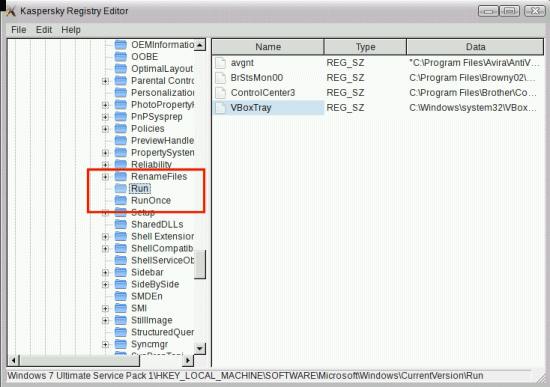Image resolution: width=550 pixels, height=387 pixels.
Task: Open the File menu
Action: (x=19, y=30)
